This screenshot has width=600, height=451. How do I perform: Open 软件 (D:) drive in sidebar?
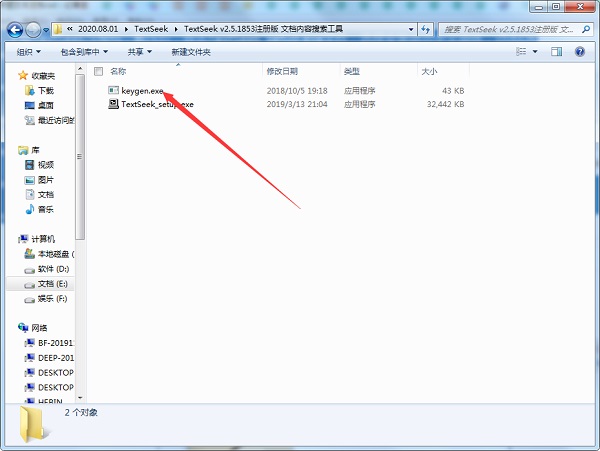[x=47, y=269]
